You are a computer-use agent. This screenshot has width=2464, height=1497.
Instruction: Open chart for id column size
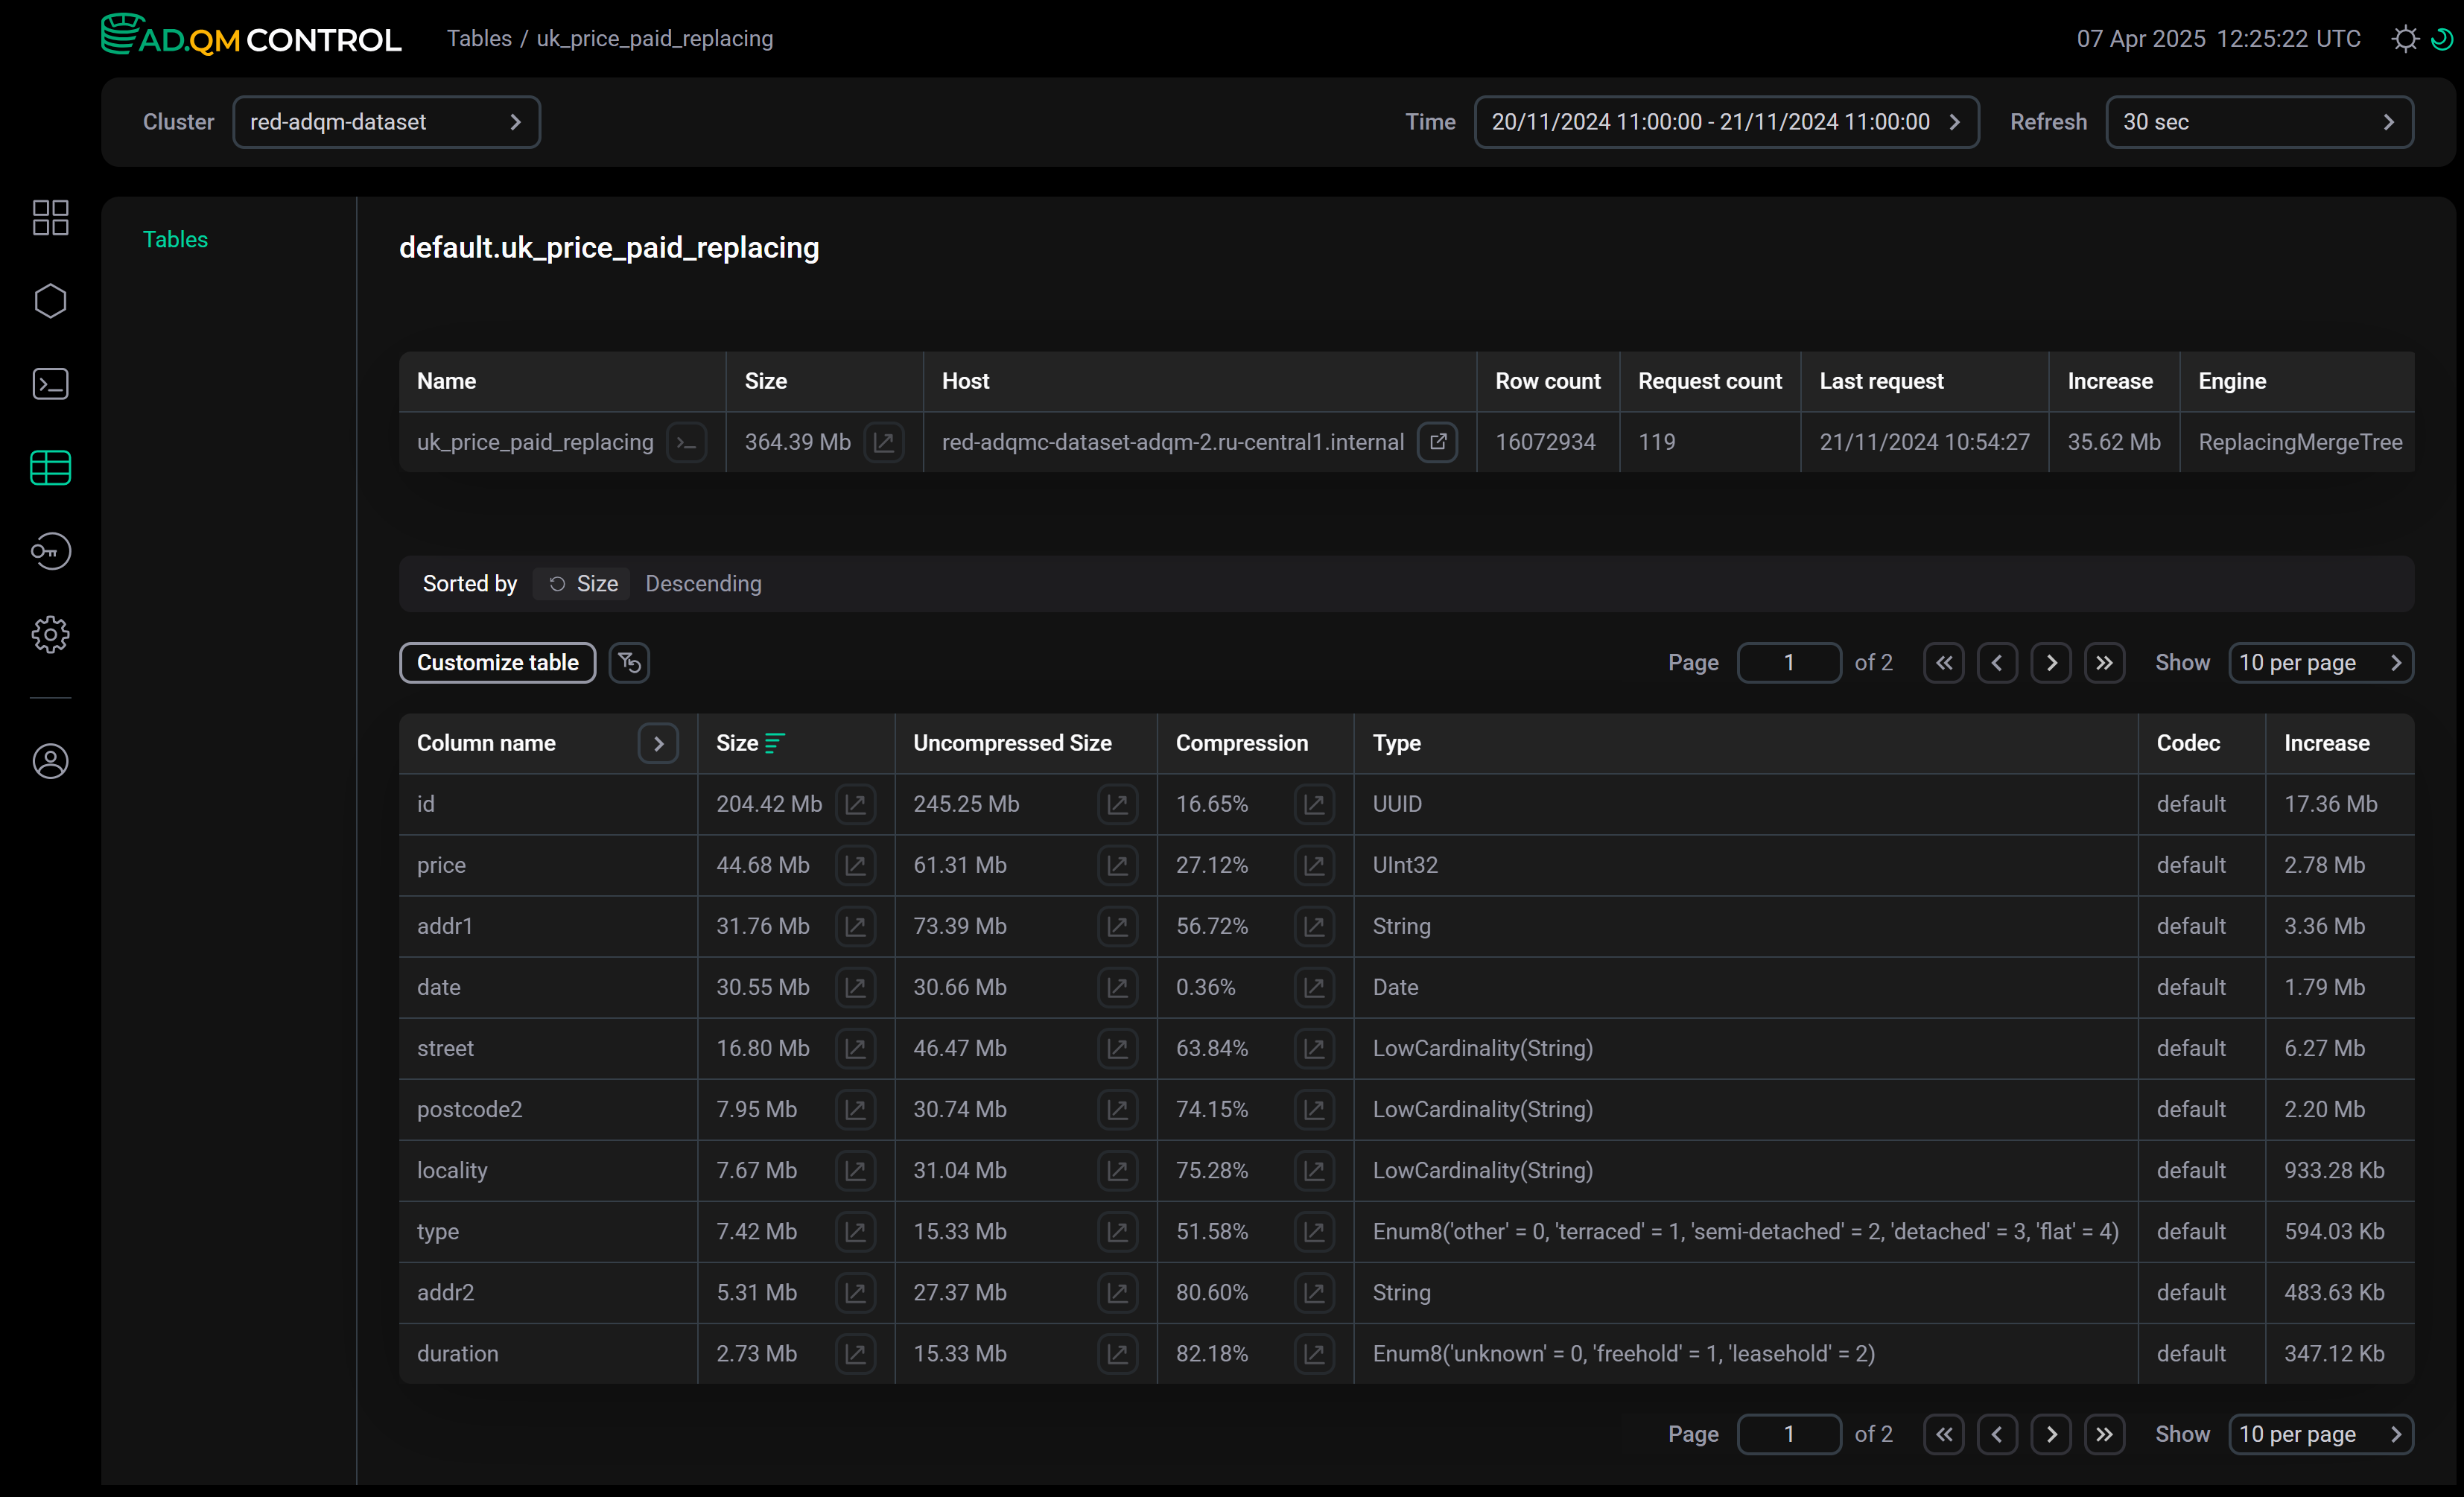855,804
